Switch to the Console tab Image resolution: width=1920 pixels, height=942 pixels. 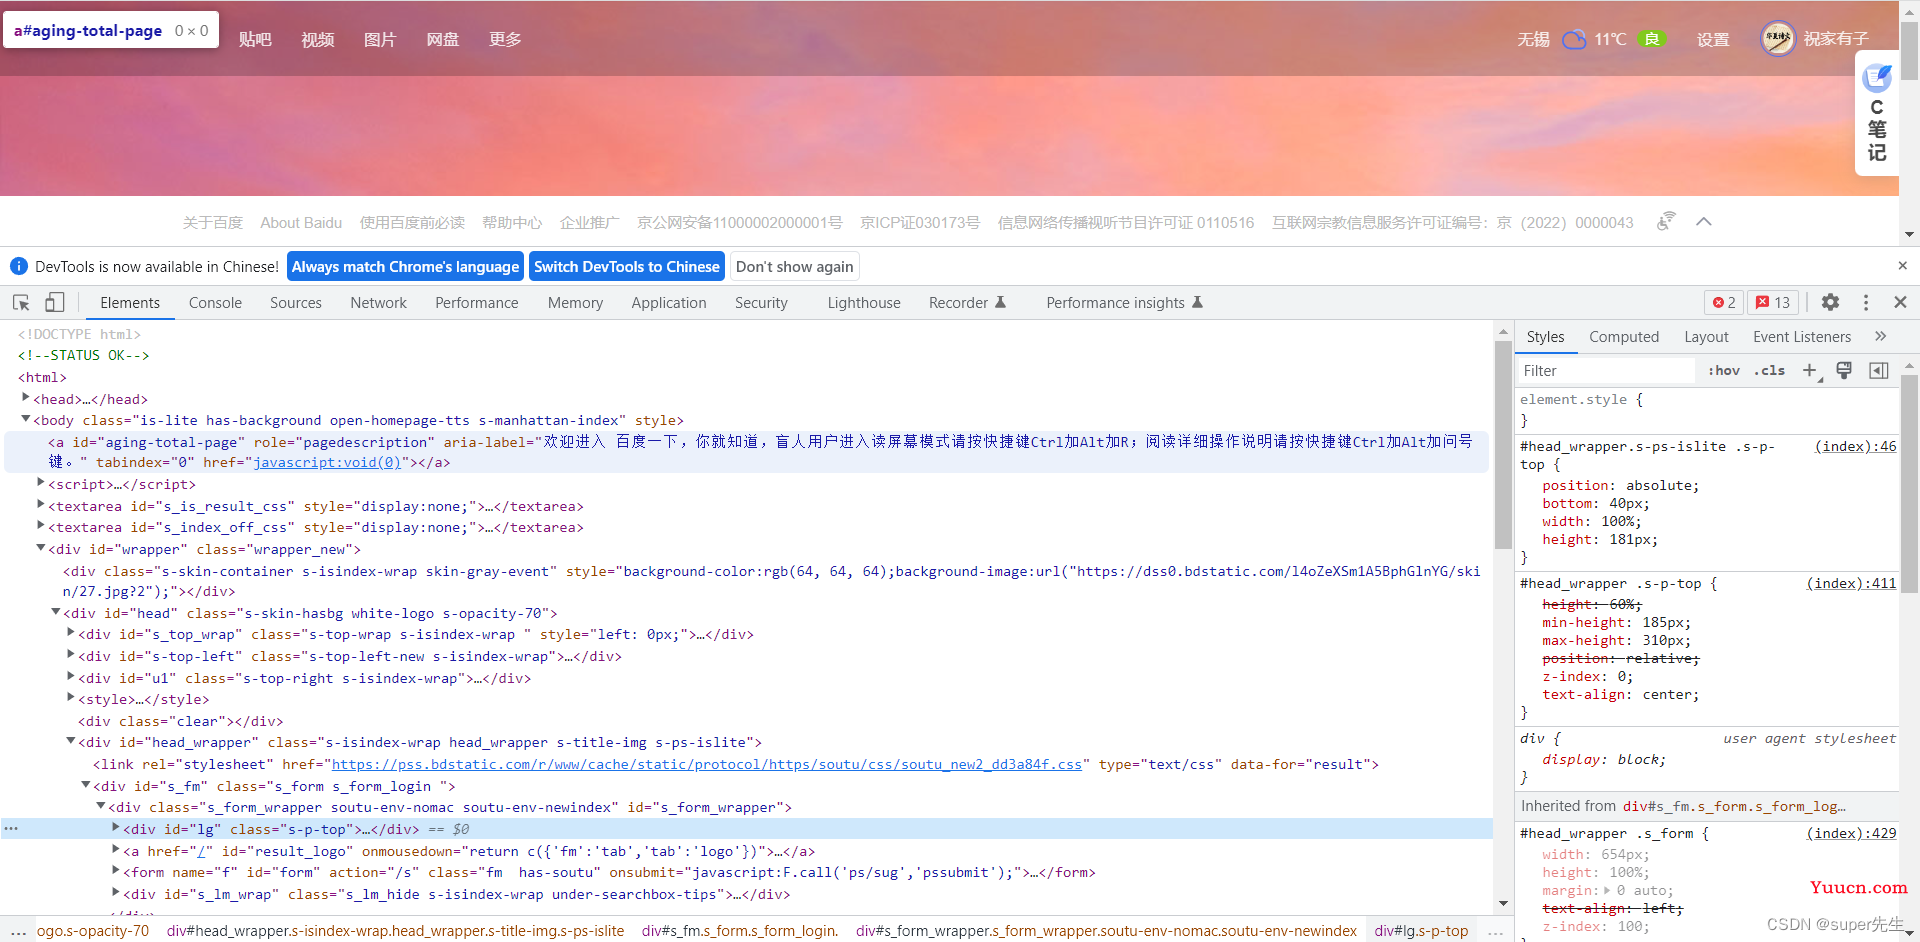click(215, 303)
